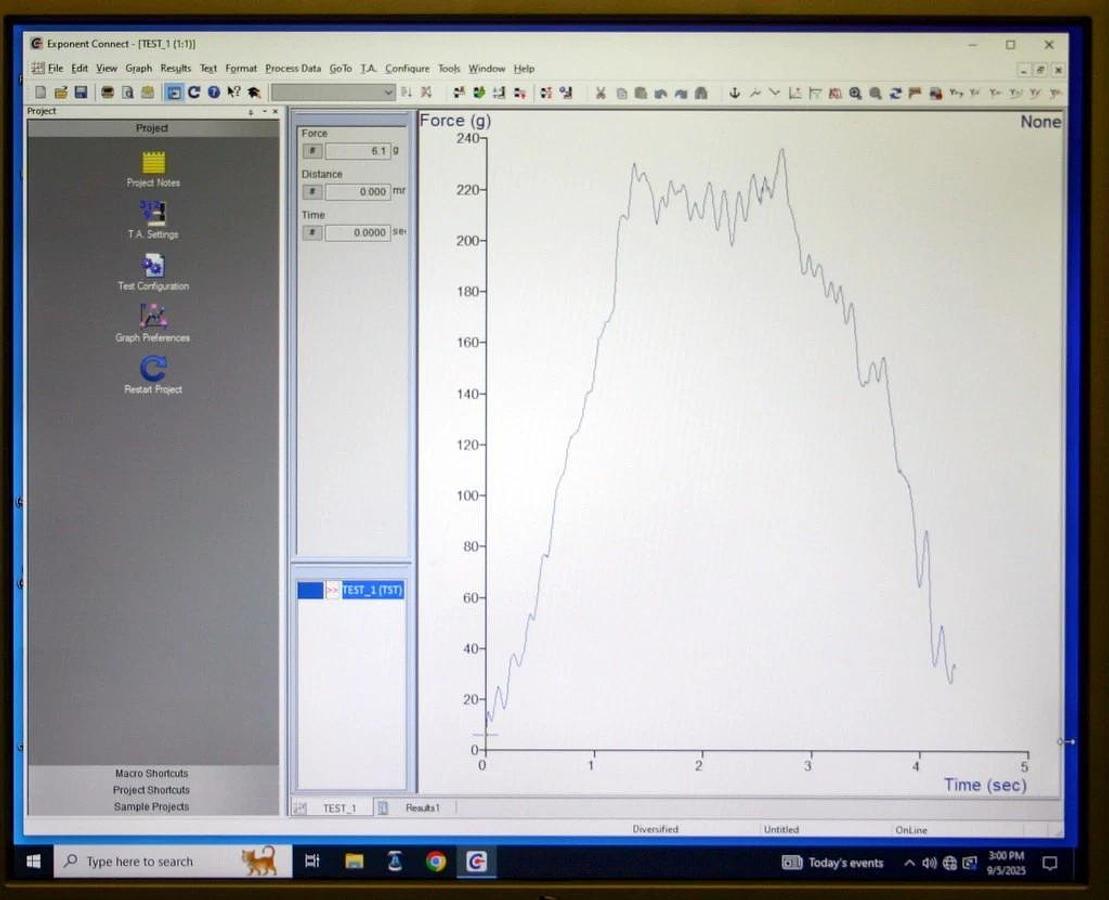Open the Process Data menu
Image resolution: width=1109 pixels, height=900 pixels.
click(x=292, y=68)
